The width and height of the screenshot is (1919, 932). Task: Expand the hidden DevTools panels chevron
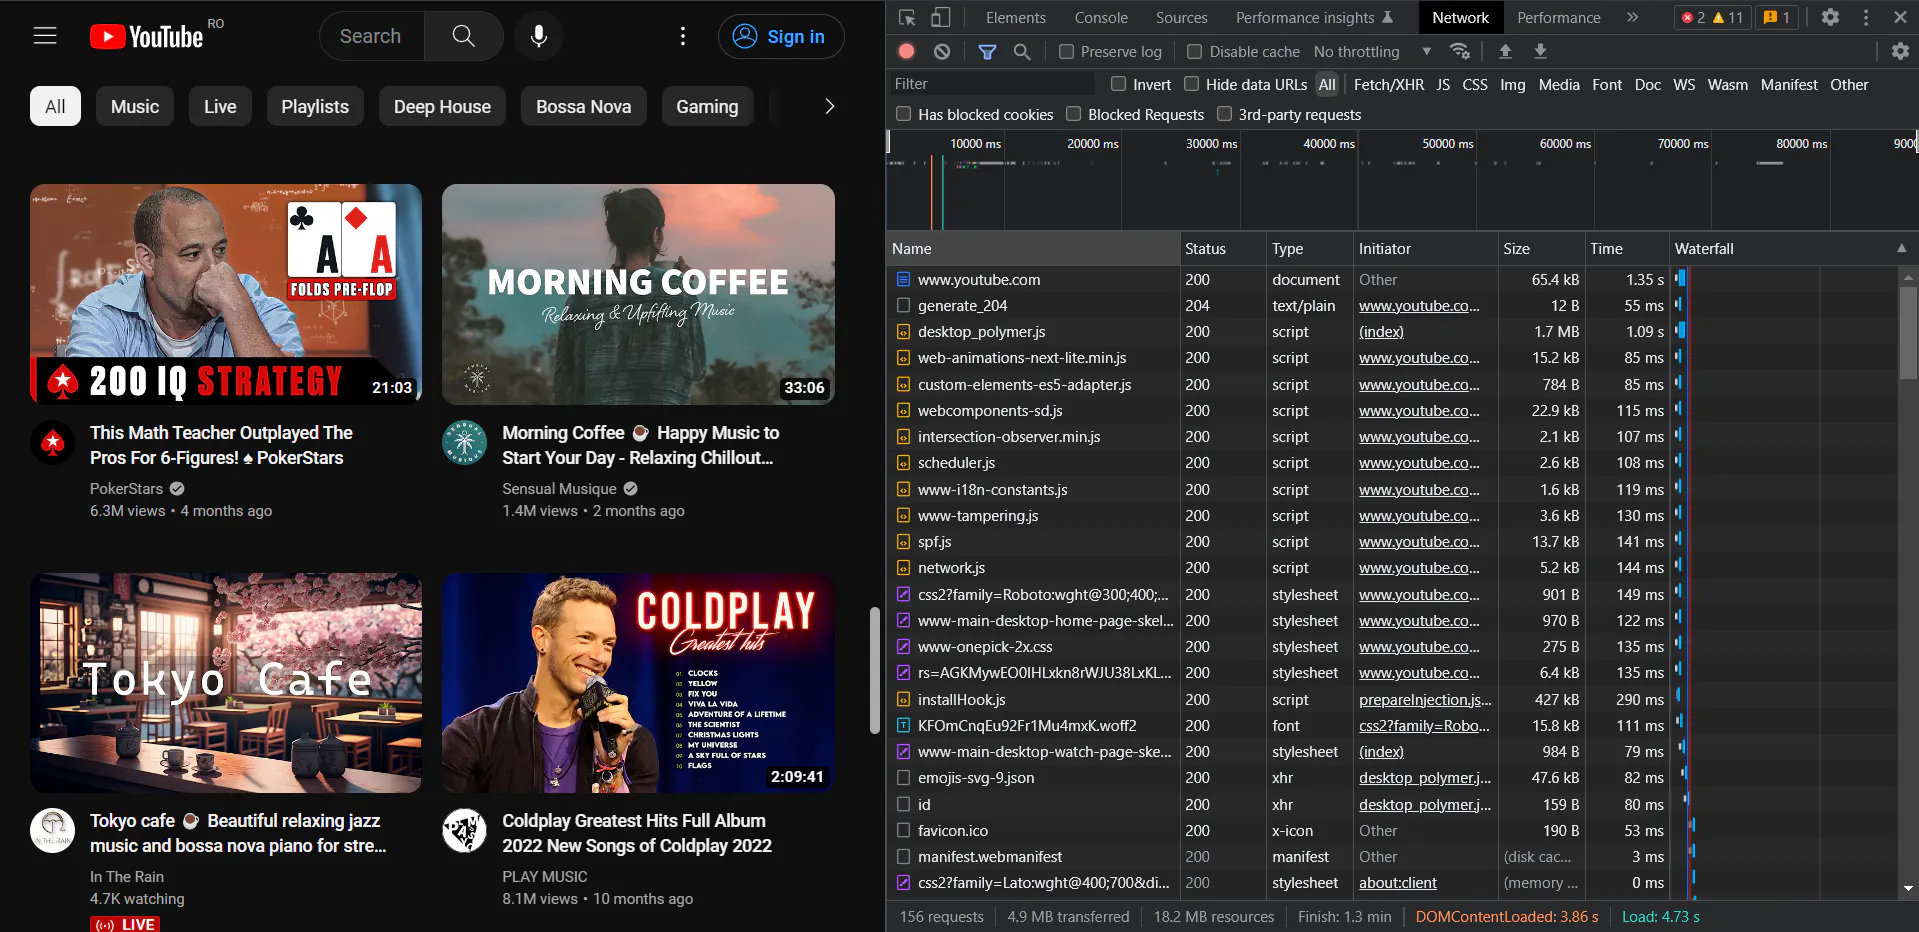[x=1632, y=17]
